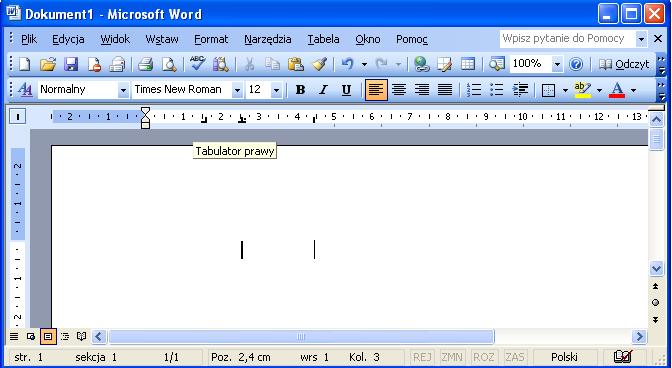Select the Format Painter brush icon
This screenshot has height=368, width=672.
coord(319,64)
